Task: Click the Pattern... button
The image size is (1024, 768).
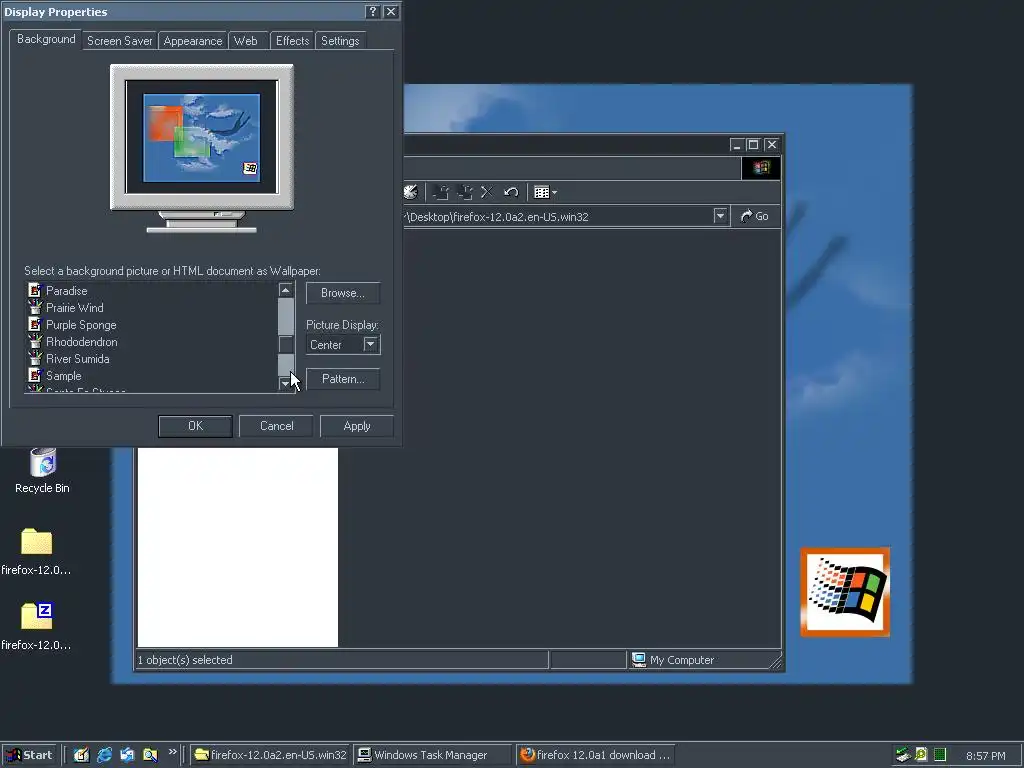Action: tap(343, 379)
